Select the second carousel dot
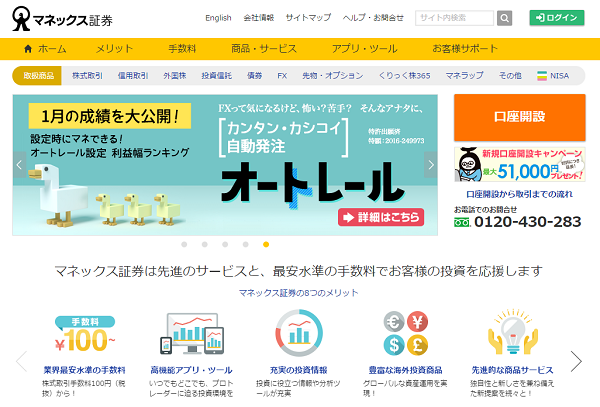 [205, 244]
